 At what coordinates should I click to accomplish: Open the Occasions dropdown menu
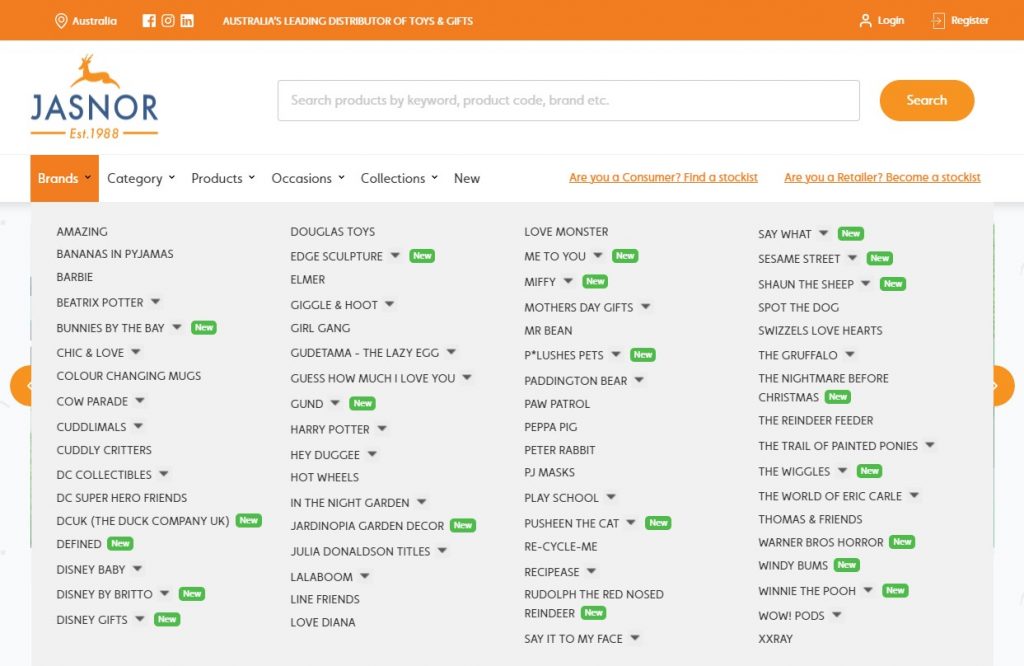[x=308, y=179]
